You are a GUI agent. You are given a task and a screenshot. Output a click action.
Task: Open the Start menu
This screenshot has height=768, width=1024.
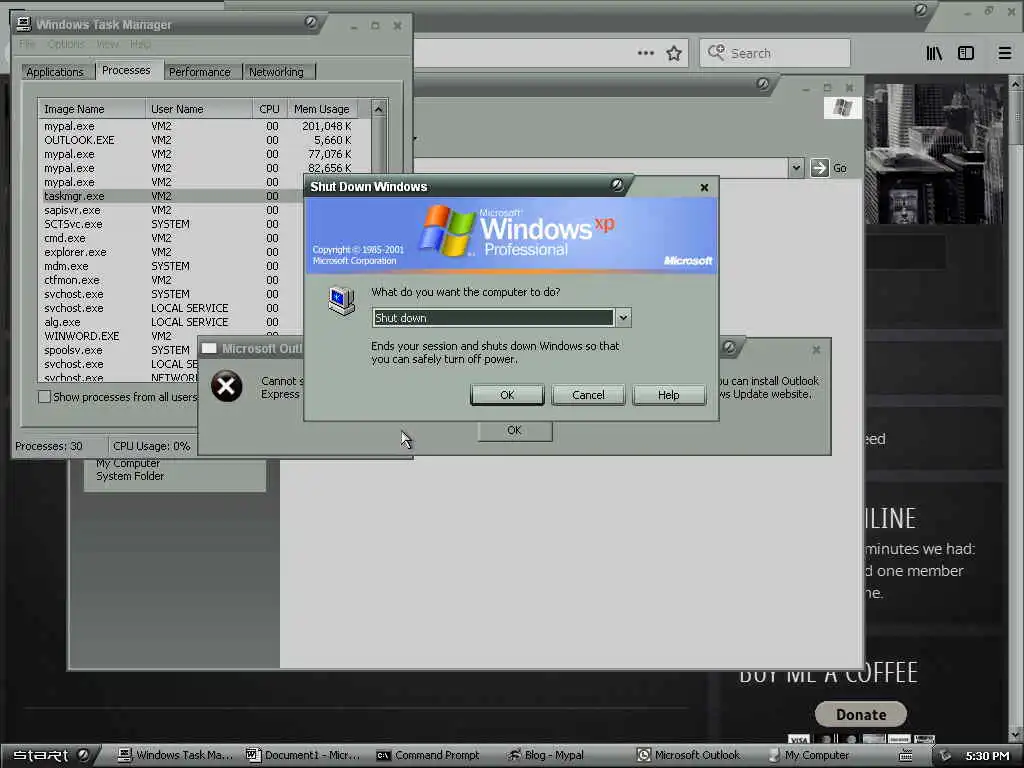pyautogui.click(x=40, y=756)
